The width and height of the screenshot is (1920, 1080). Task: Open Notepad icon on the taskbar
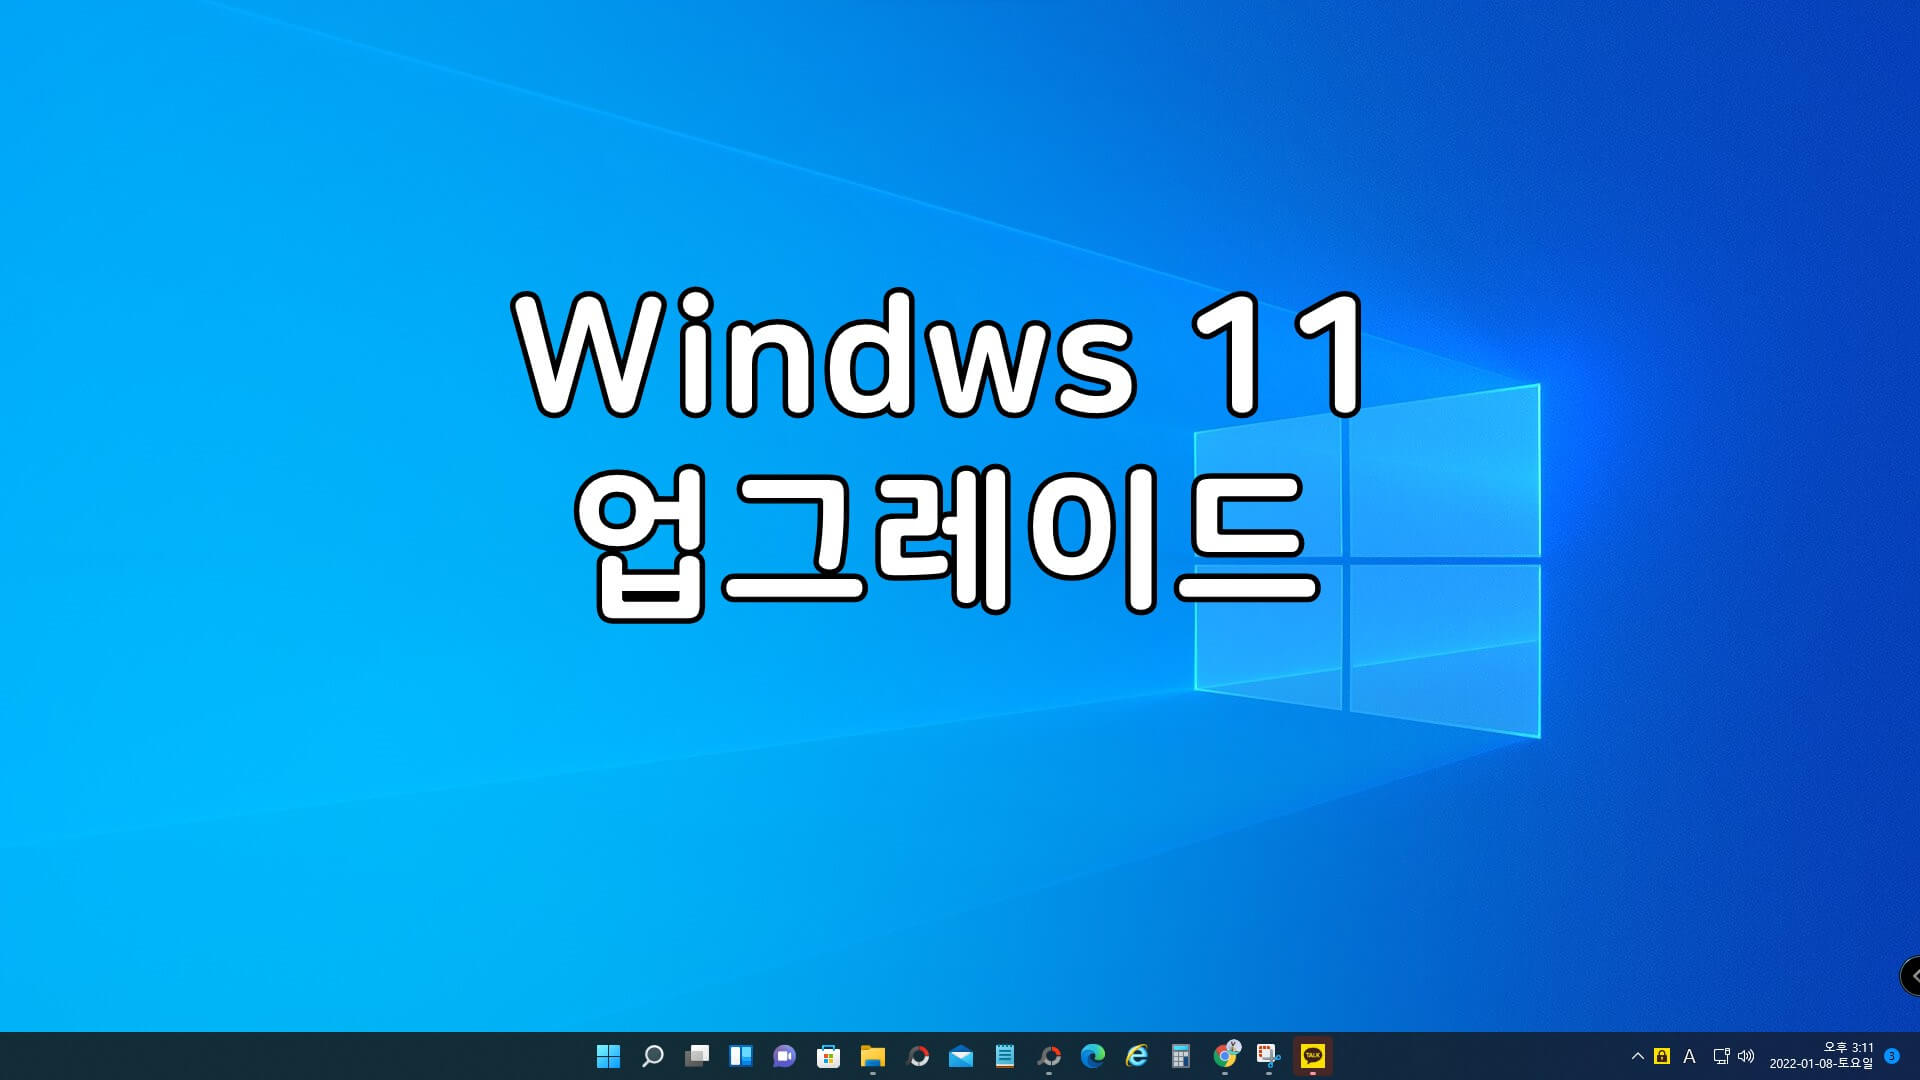(x=1005, y=1056)
